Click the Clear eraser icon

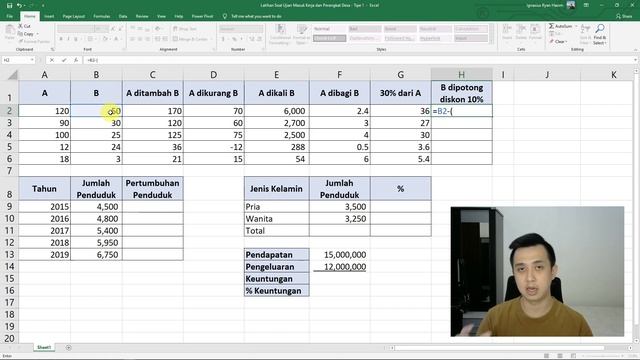point(551,42)
